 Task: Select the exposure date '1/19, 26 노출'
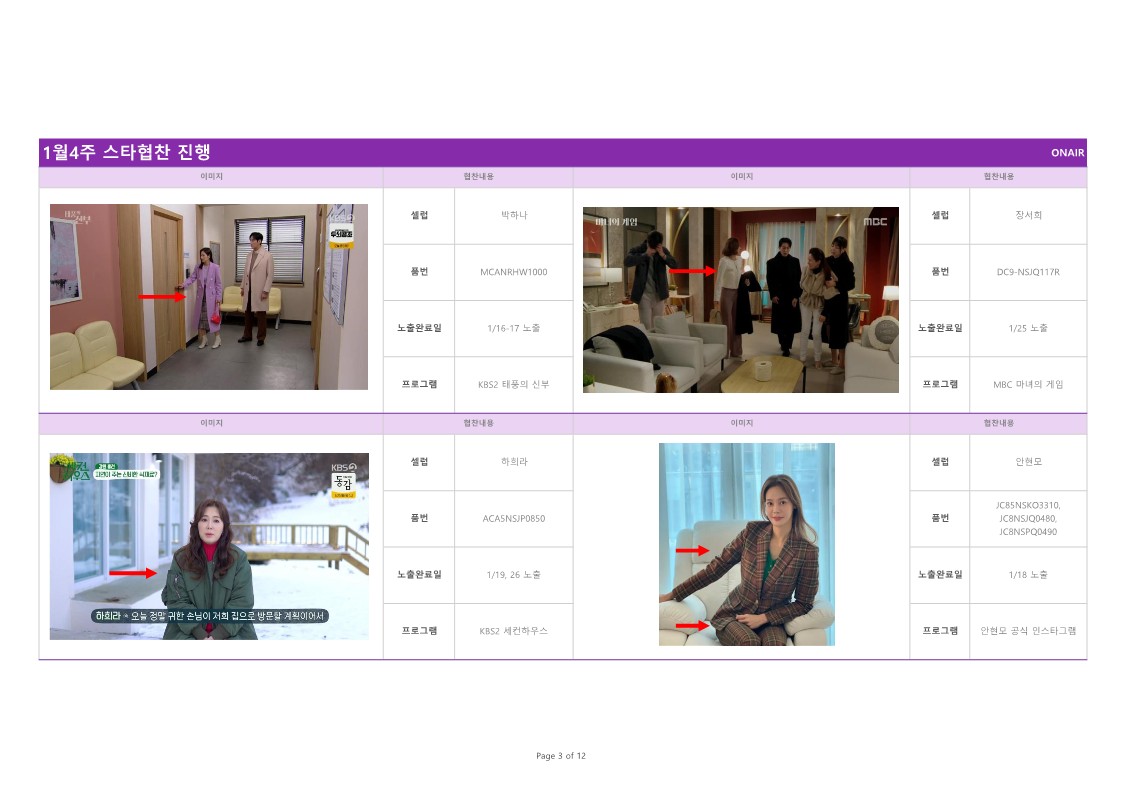(x=514, y=574)
